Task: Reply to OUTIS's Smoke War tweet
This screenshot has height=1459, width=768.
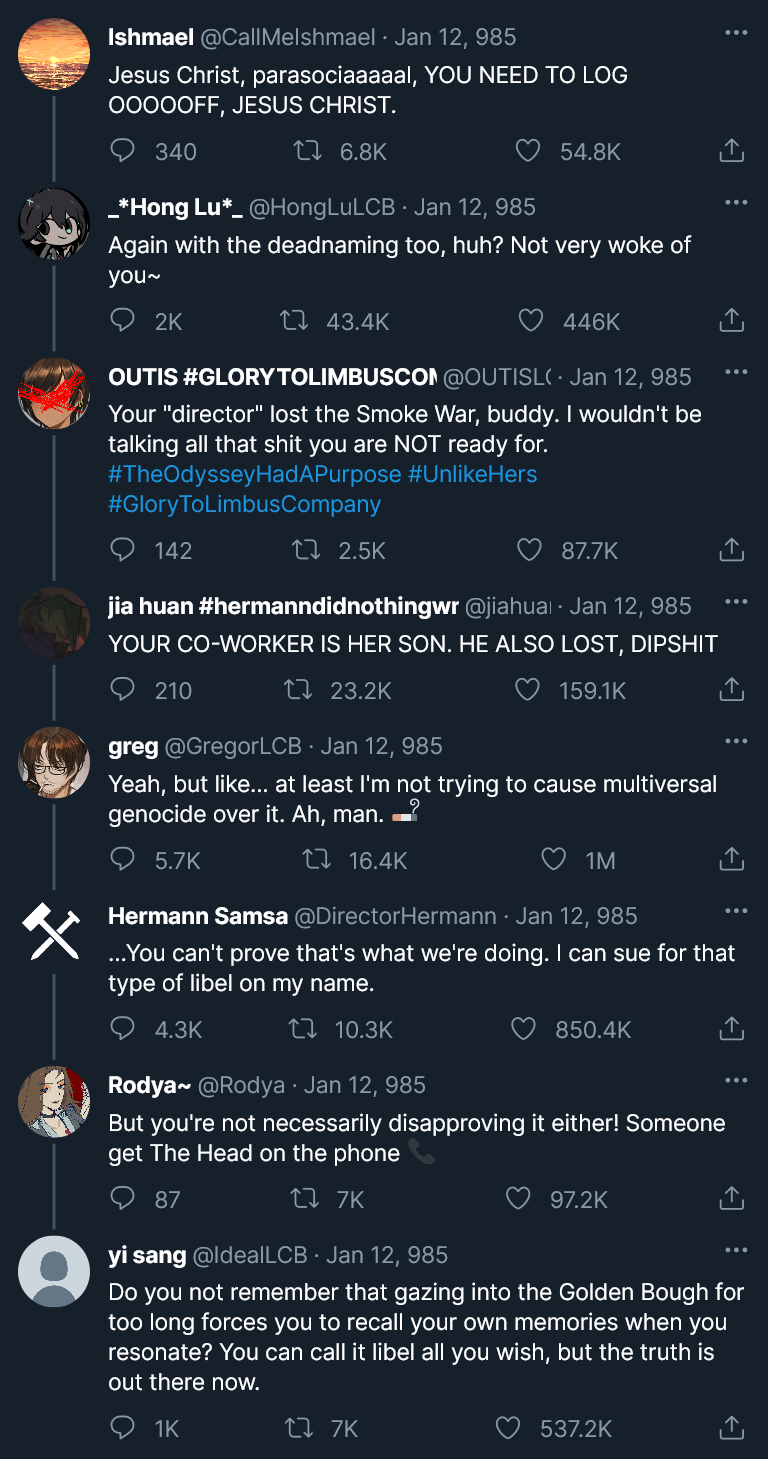Action: [x=122, y=550]
